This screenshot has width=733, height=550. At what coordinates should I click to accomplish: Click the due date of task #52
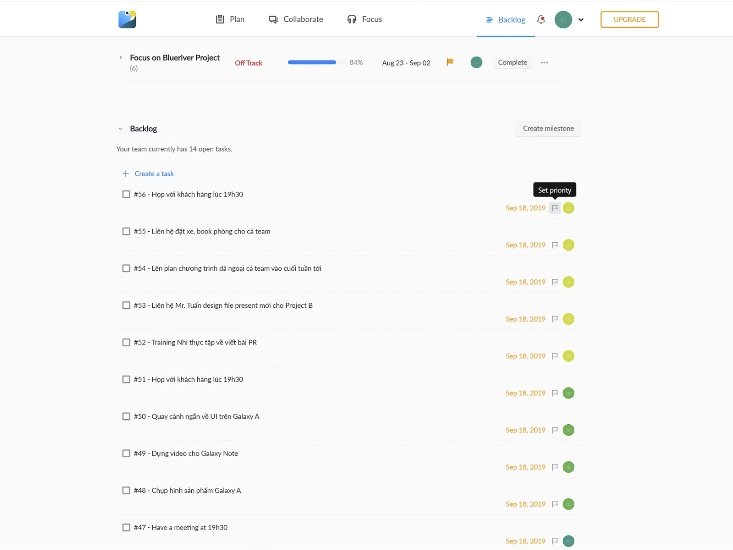click(x=525, y=356)
